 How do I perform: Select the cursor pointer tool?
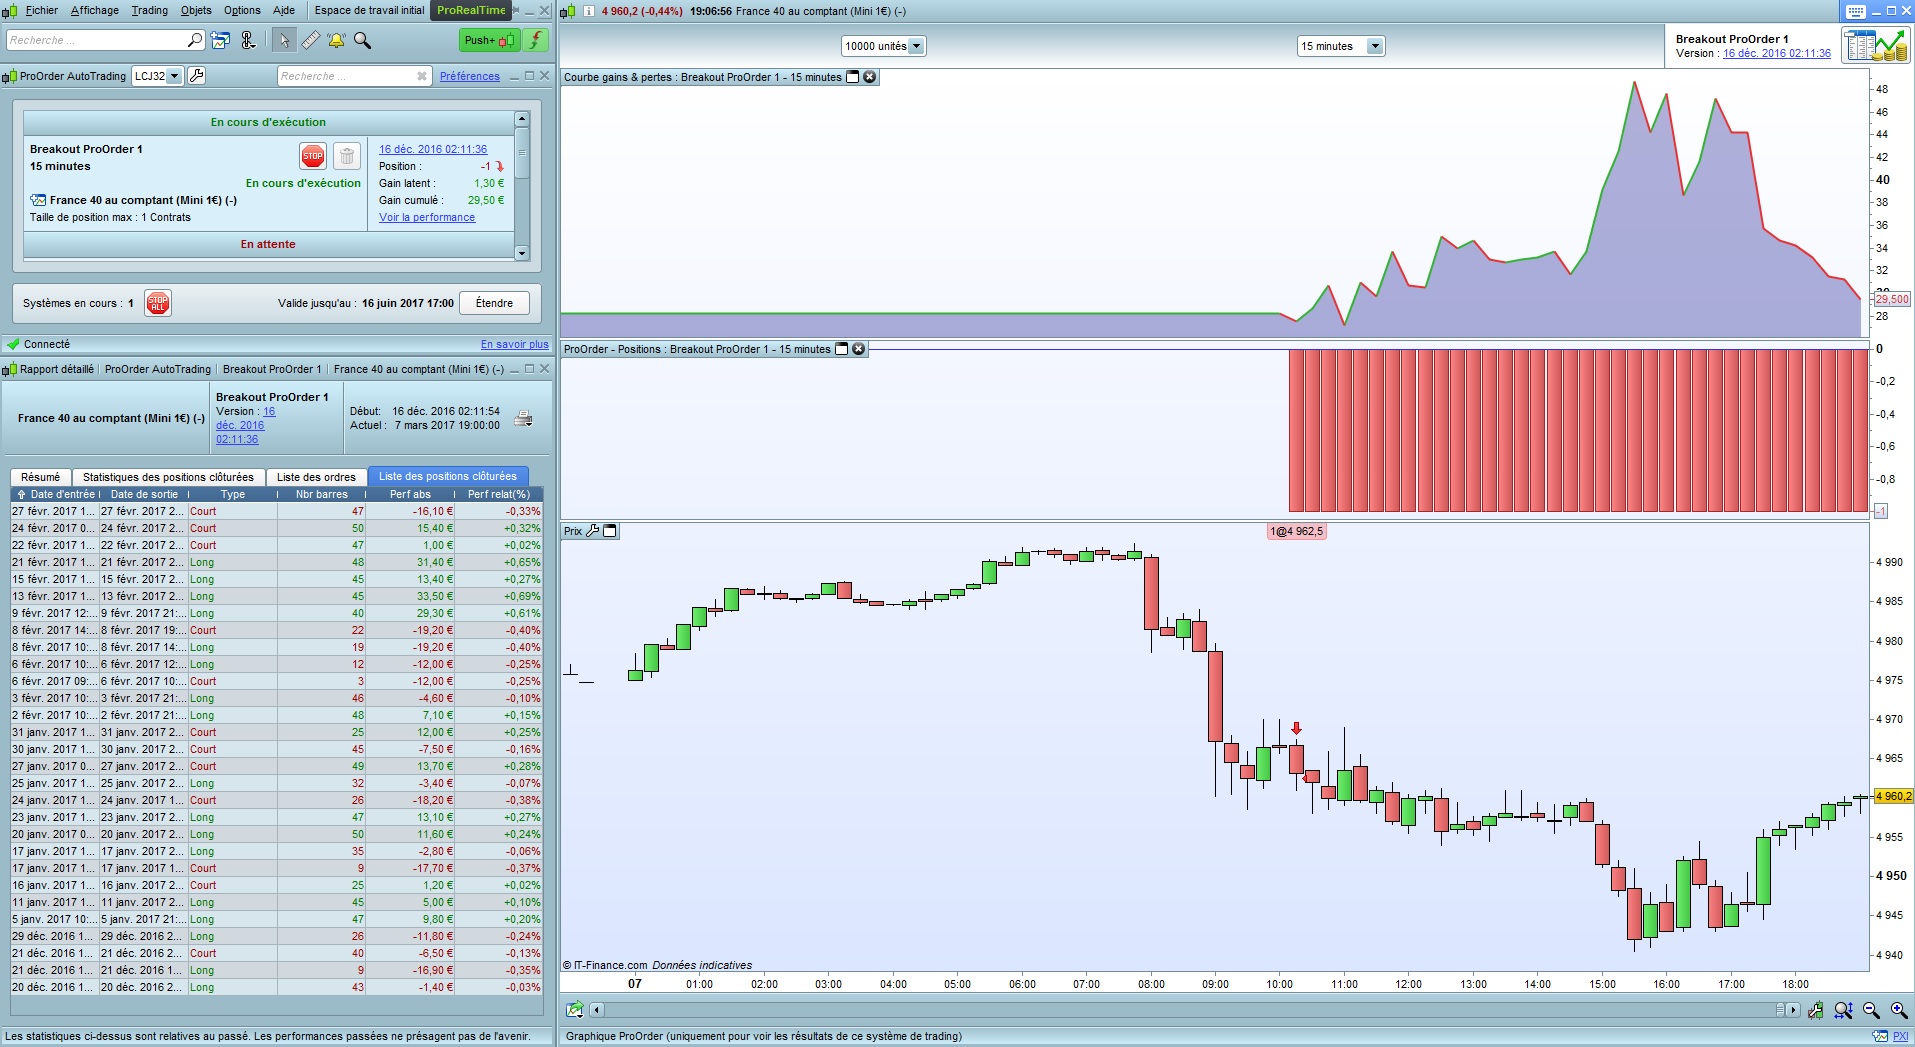click(284, 40)
